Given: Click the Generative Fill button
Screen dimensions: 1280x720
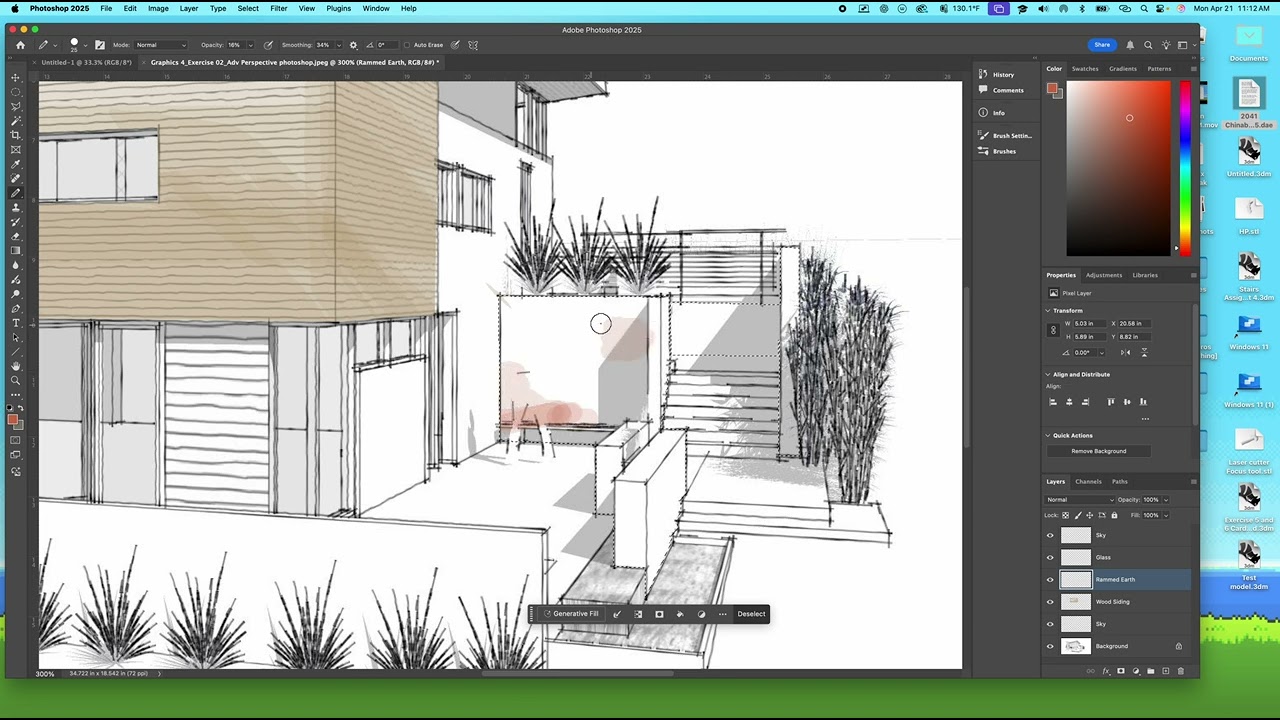Looking at the screenshot, I should [x=571, y=614].
